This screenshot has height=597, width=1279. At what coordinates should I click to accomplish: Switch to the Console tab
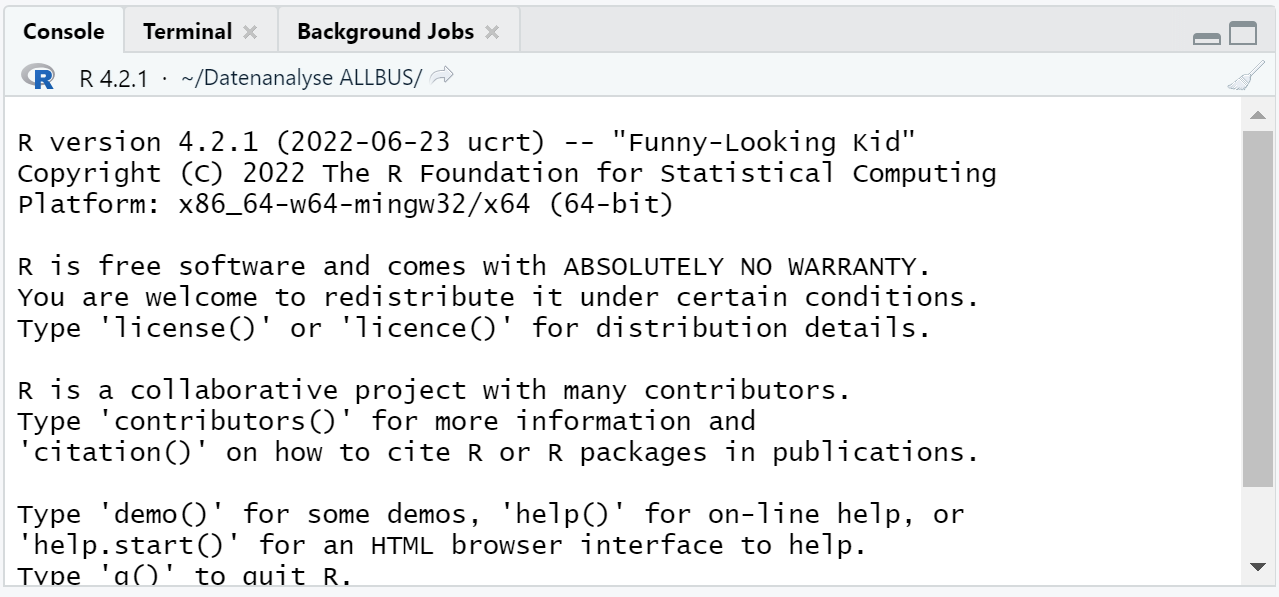point(63,31)
